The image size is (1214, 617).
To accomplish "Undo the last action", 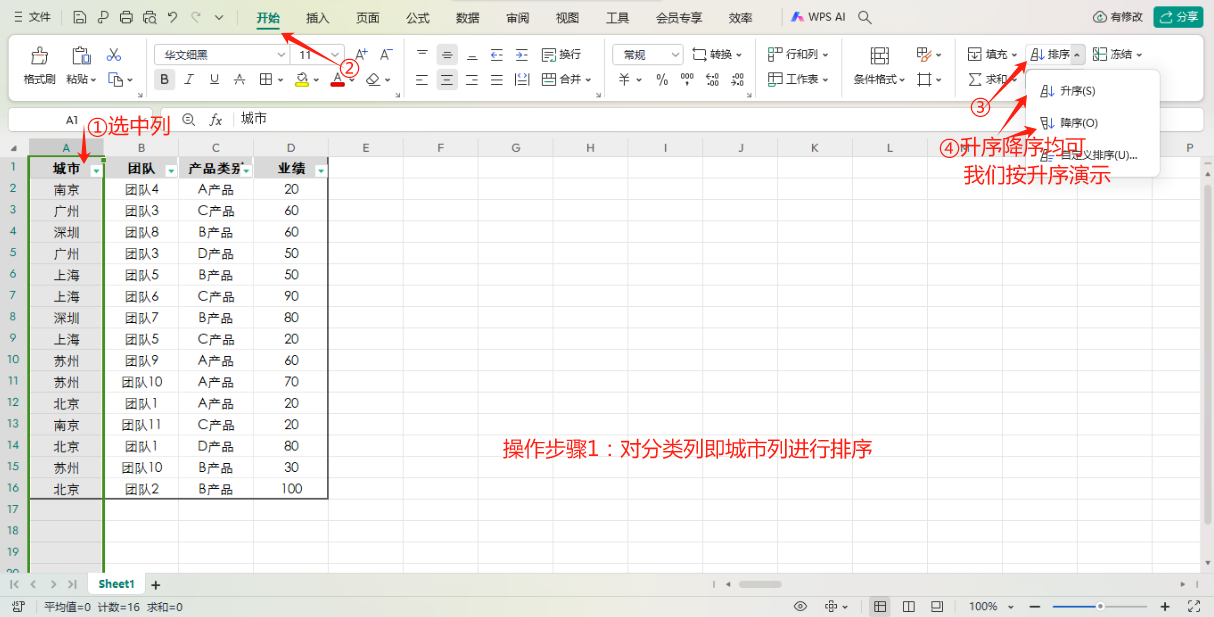I will 172,17.
